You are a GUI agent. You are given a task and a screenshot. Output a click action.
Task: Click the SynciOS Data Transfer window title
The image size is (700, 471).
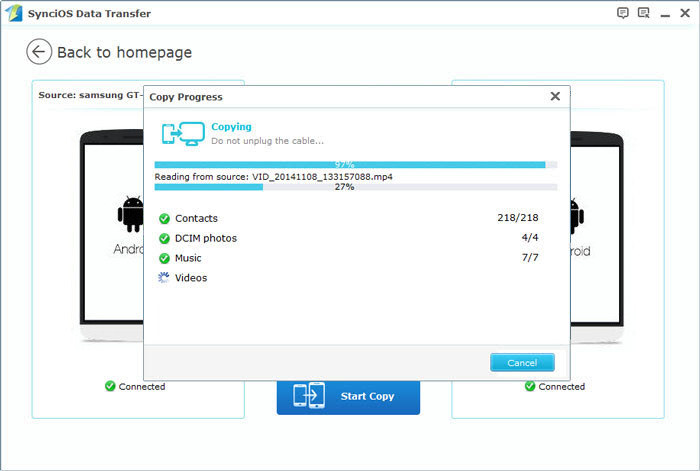(x=89, y=13)
